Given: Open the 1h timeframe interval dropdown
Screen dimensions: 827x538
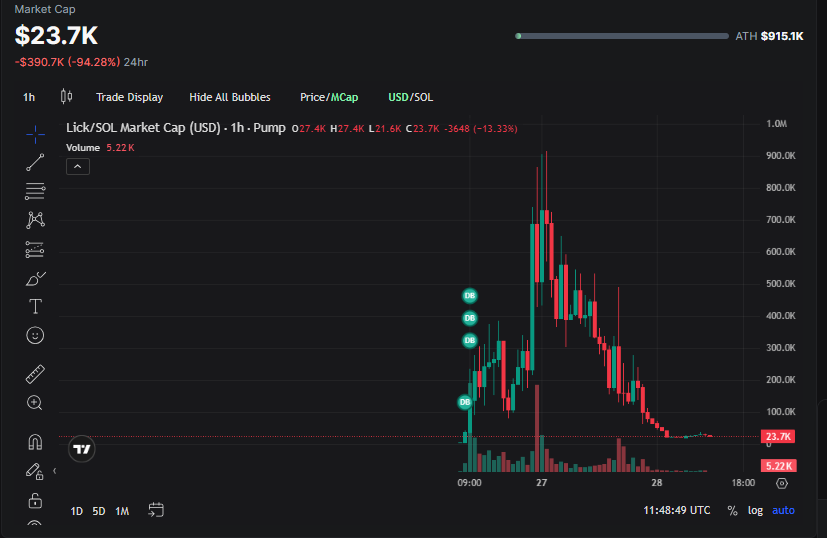Looking at the screenshot, I should tap(29, 97).
